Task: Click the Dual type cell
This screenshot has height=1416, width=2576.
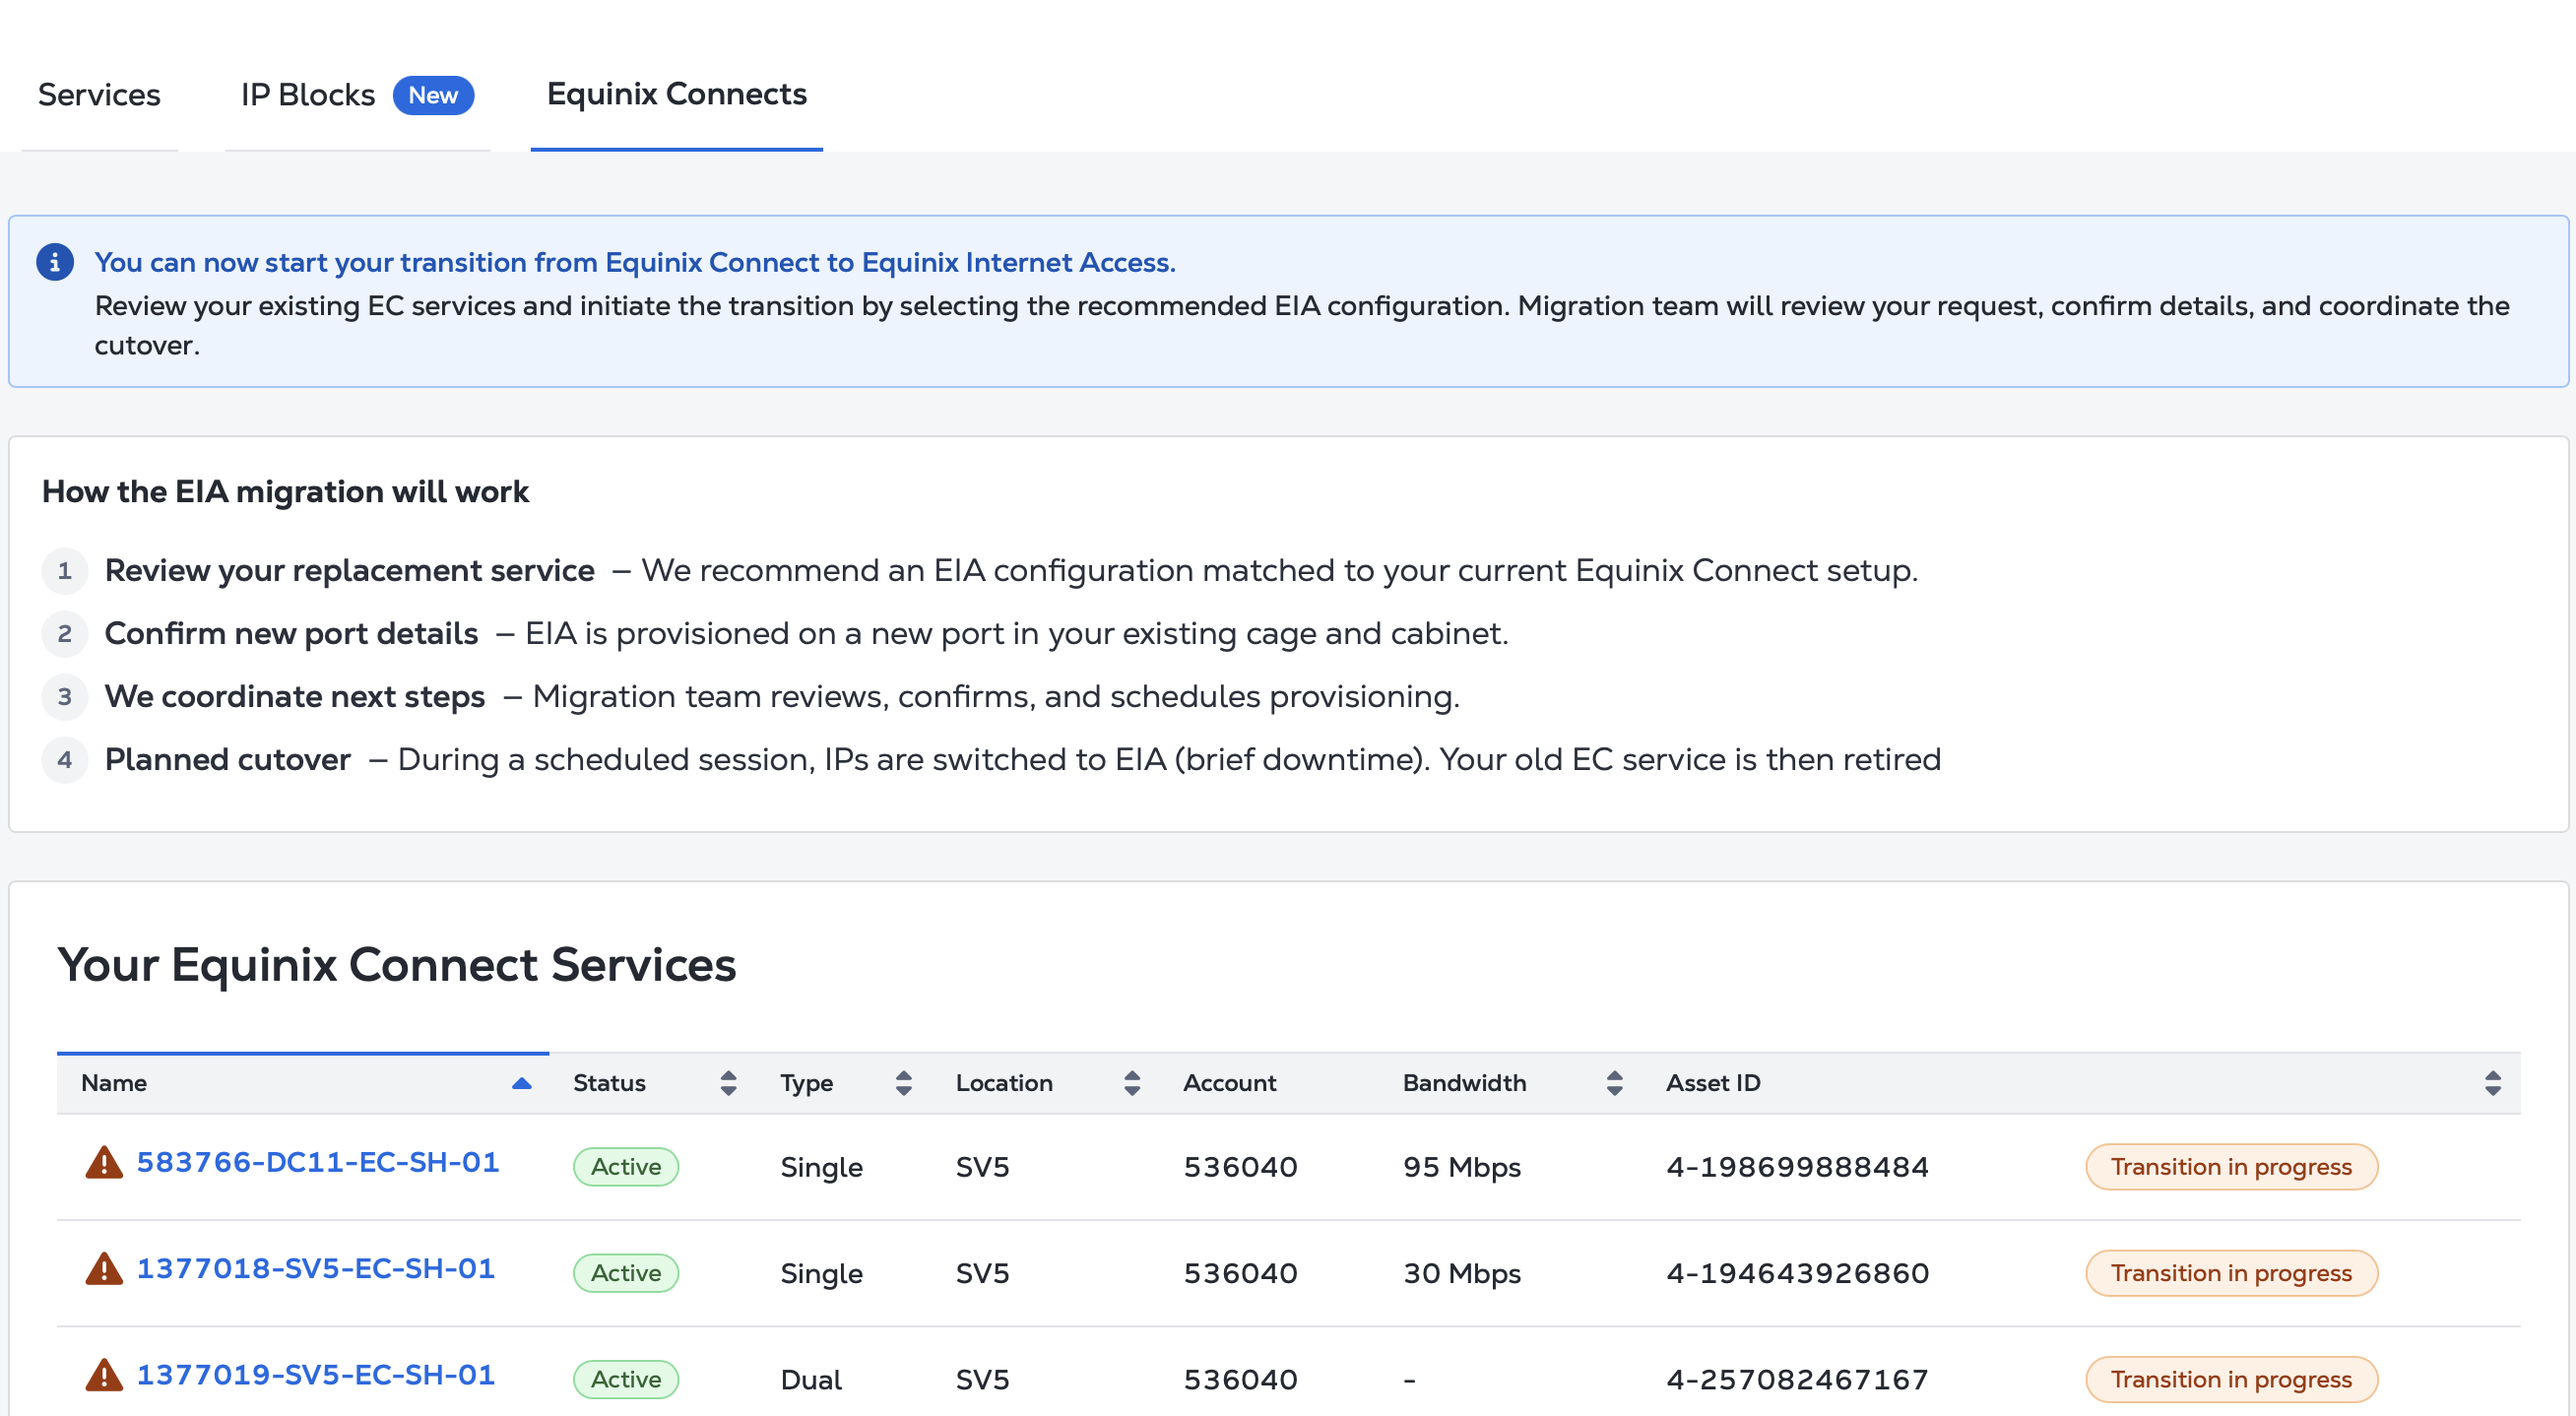Action: click(811, 1379)
